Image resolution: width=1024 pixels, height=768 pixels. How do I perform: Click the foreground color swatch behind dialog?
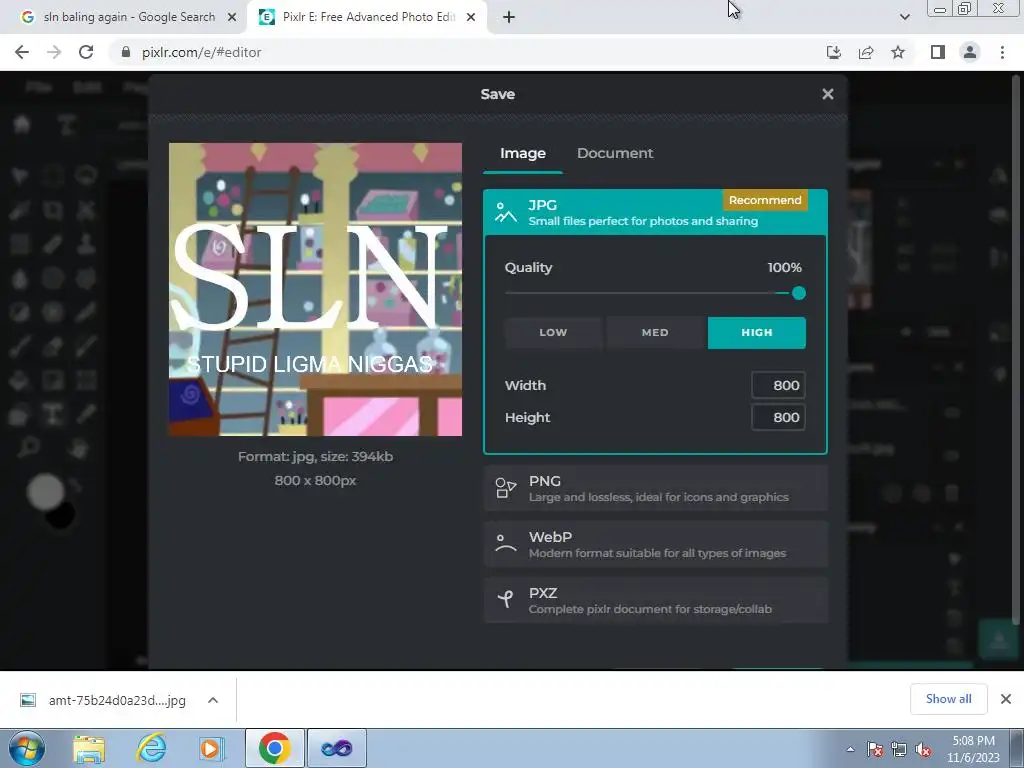(x=45, y=491)
